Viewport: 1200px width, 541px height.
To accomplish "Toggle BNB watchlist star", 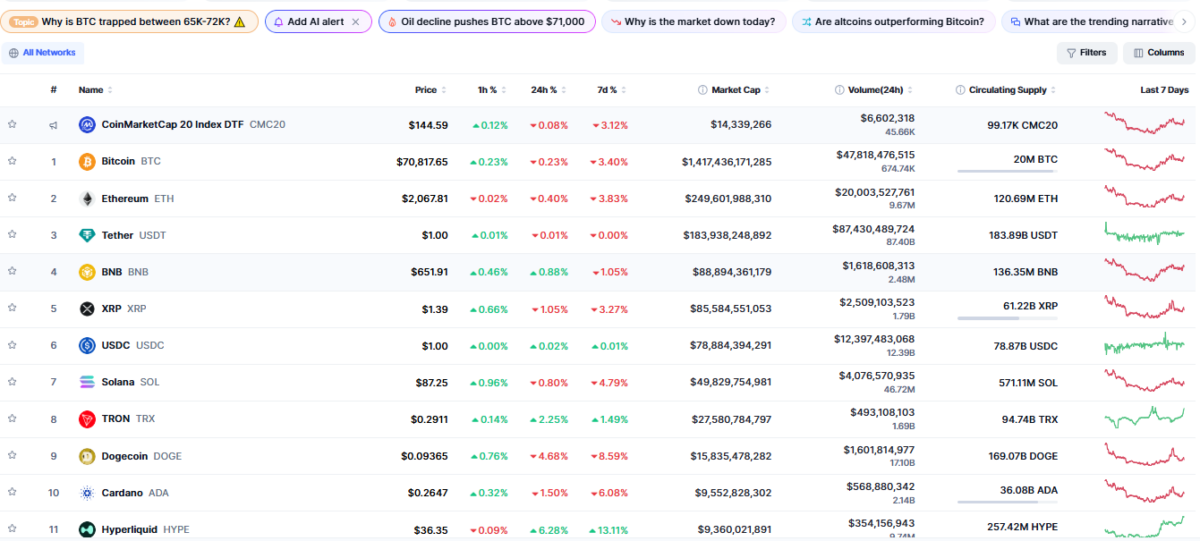I will coord(12,271).
